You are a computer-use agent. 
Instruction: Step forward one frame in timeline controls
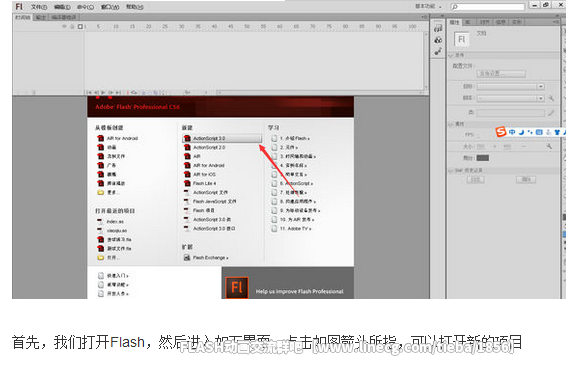[x=110, y=93]
